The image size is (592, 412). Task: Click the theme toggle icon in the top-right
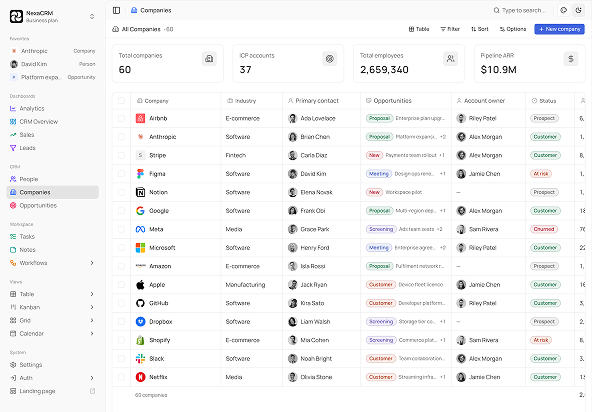coord(578,10)
